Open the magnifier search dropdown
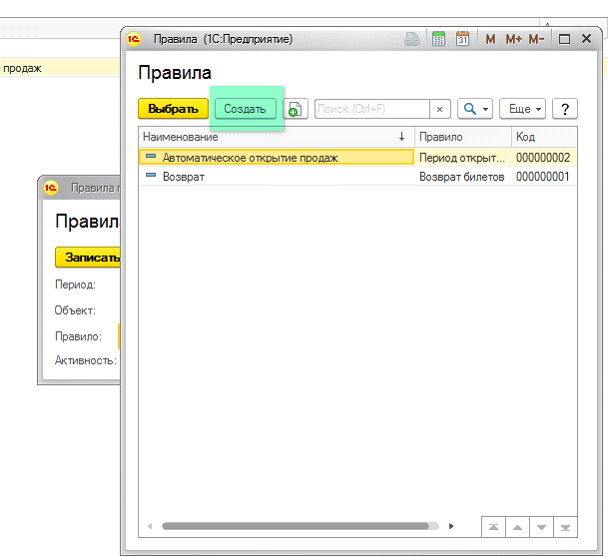The width and height of the screenshot is (608, 557). tap(475, 109)
